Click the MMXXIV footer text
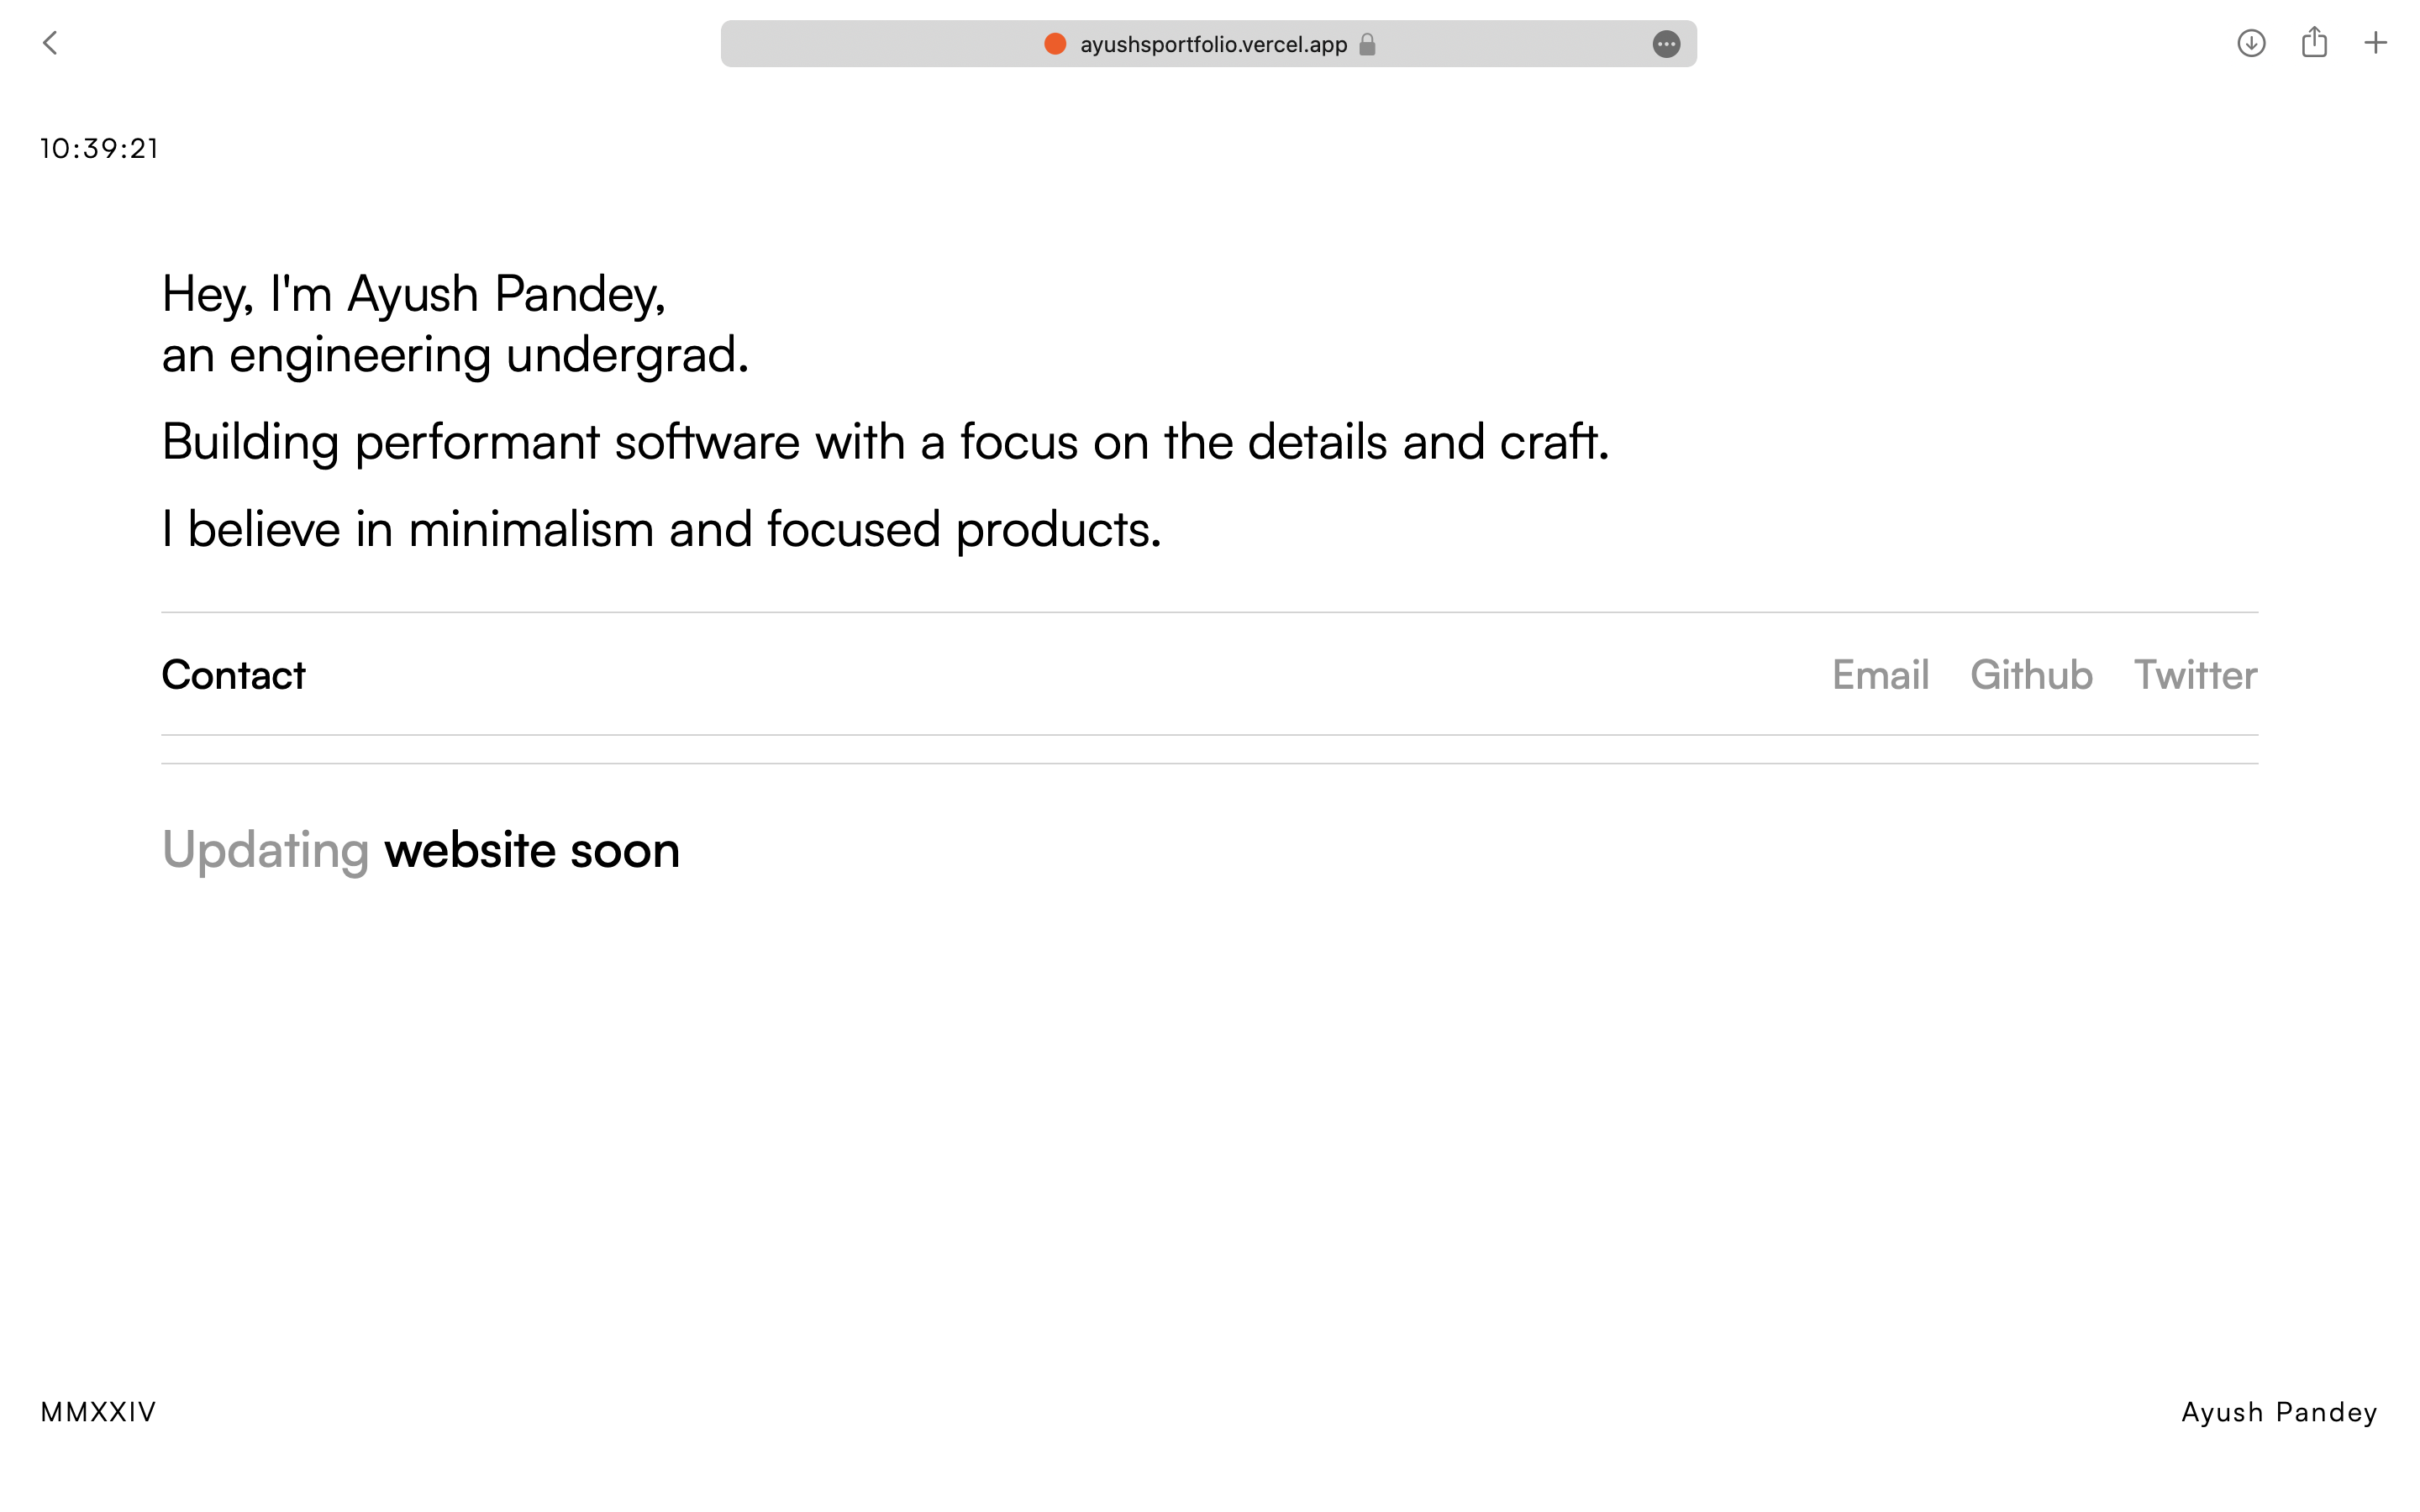The width and height of the screenshot is (2420, 1512). tap(98, 1412)
